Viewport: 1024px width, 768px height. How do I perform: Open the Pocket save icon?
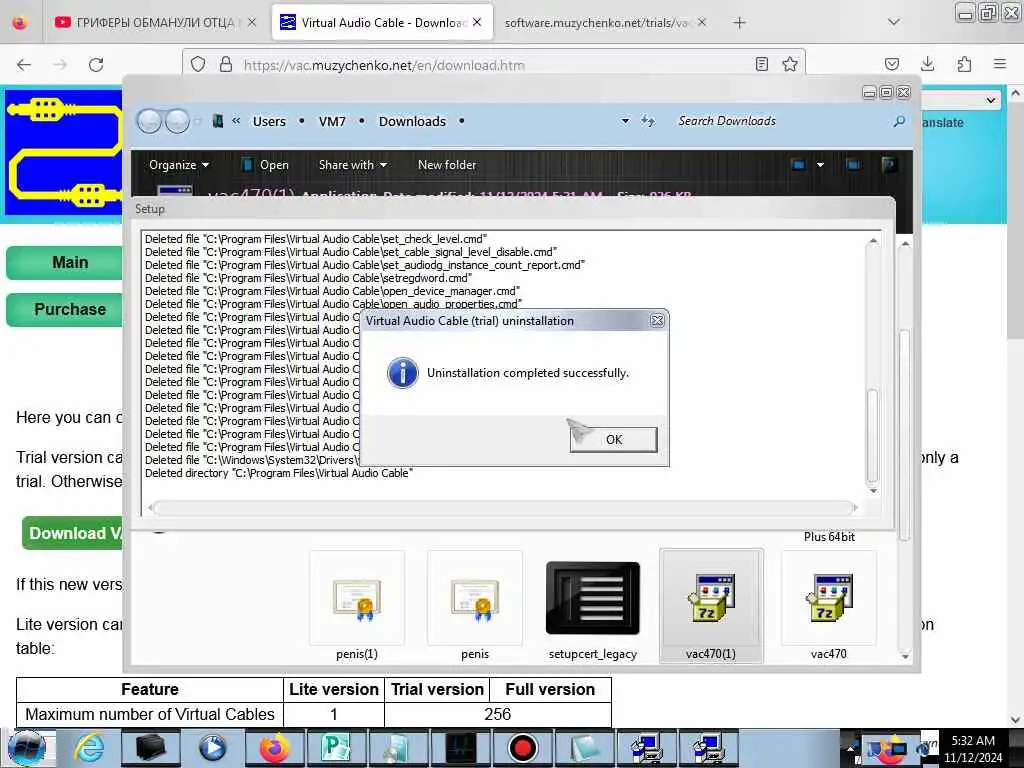(x=891, y=64)
